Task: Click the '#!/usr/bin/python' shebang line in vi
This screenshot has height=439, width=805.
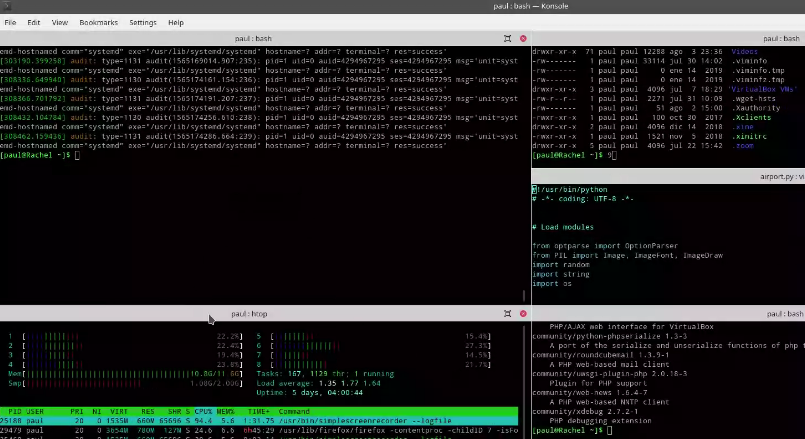Action: click(x=570, y=189)
